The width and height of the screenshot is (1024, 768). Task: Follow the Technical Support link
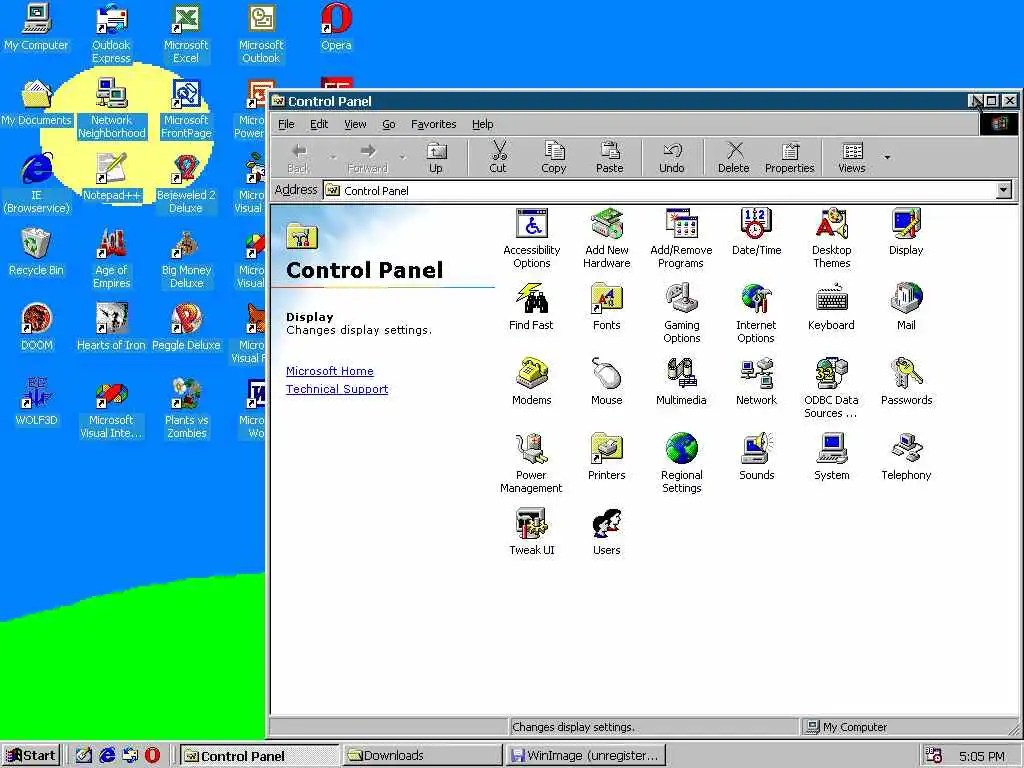click(x=337, y=389)
